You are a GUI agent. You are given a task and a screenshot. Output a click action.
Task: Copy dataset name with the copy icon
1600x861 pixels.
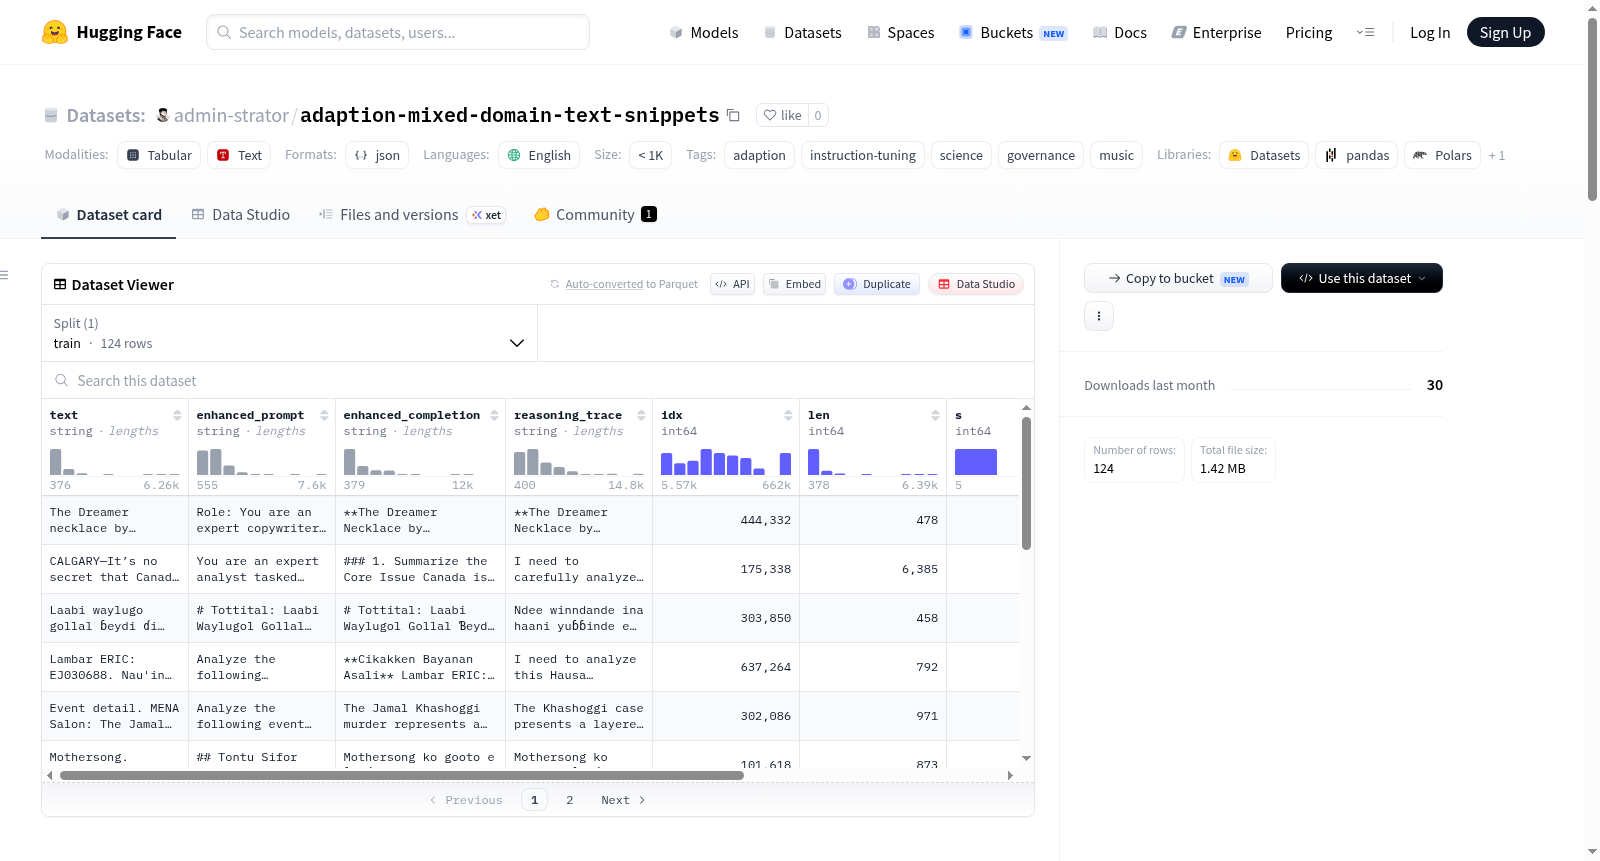[x=733, y=115]
